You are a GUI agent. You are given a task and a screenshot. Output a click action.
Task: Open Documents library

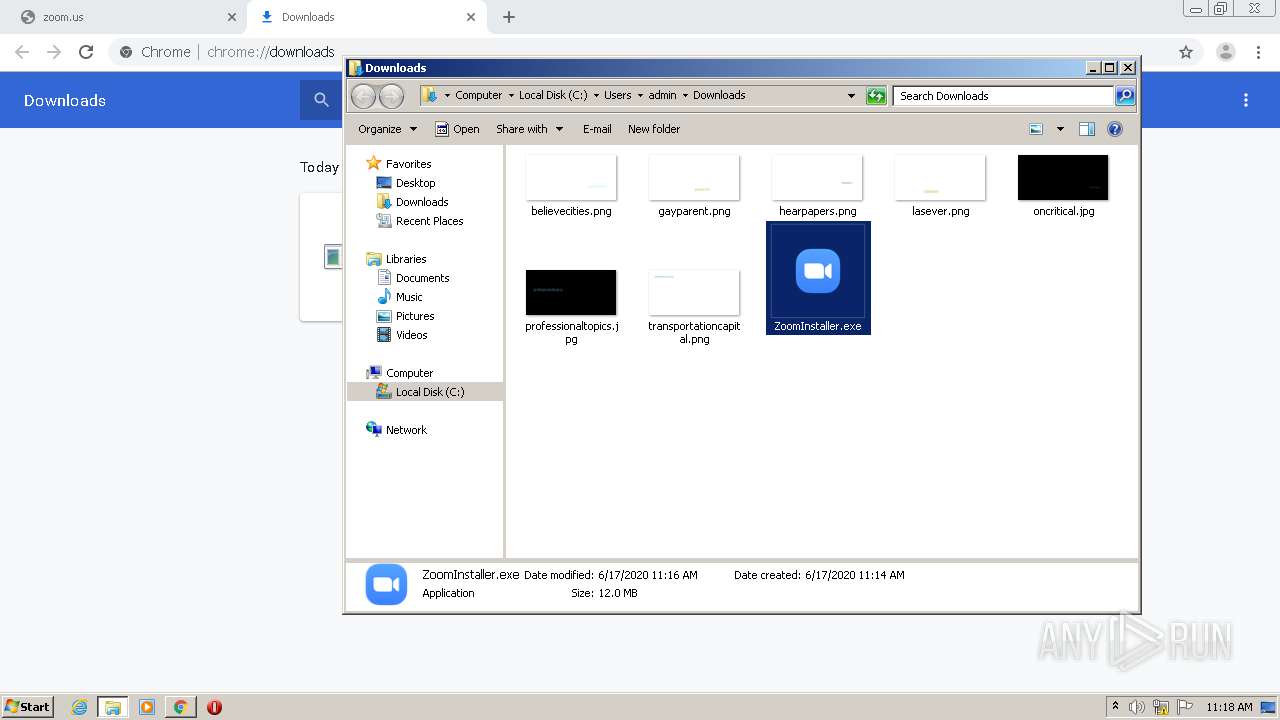[x=413, y=278]
